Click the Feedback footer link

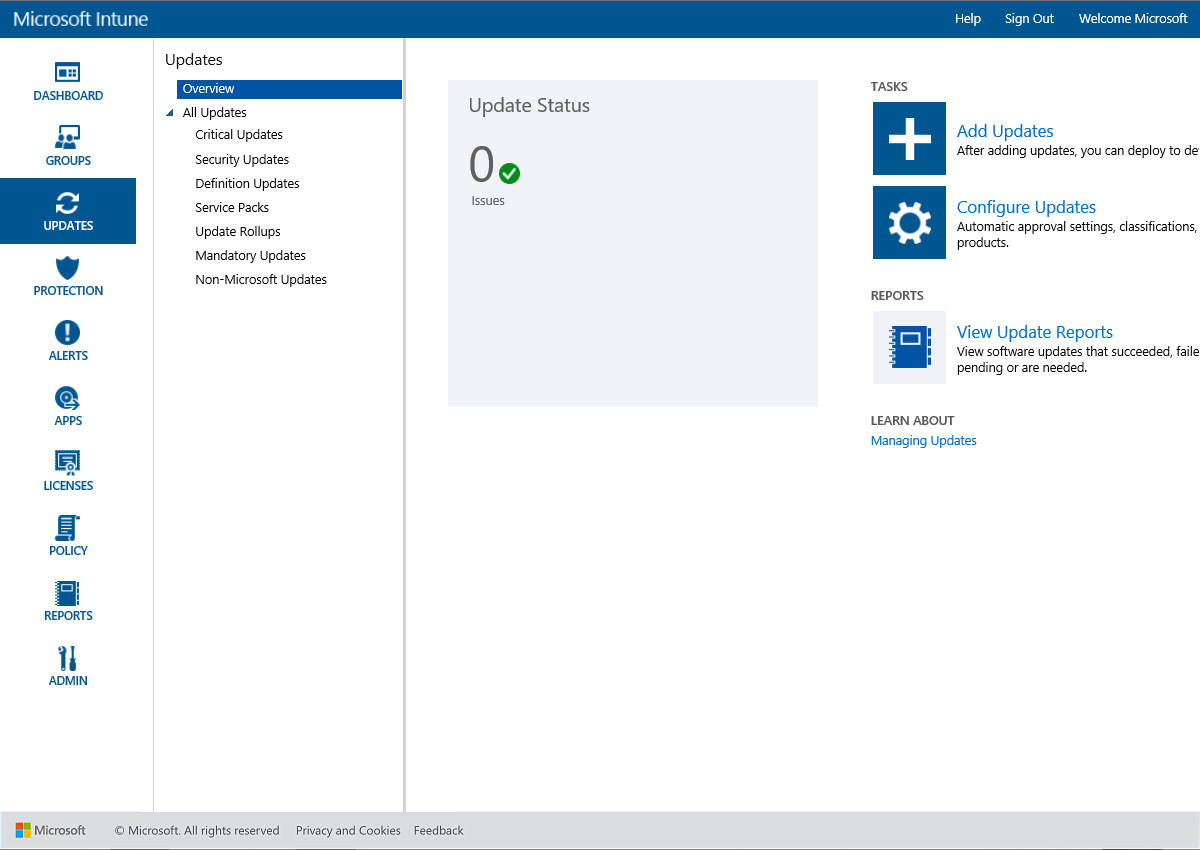pyautogui.click(x=438, y=831)
